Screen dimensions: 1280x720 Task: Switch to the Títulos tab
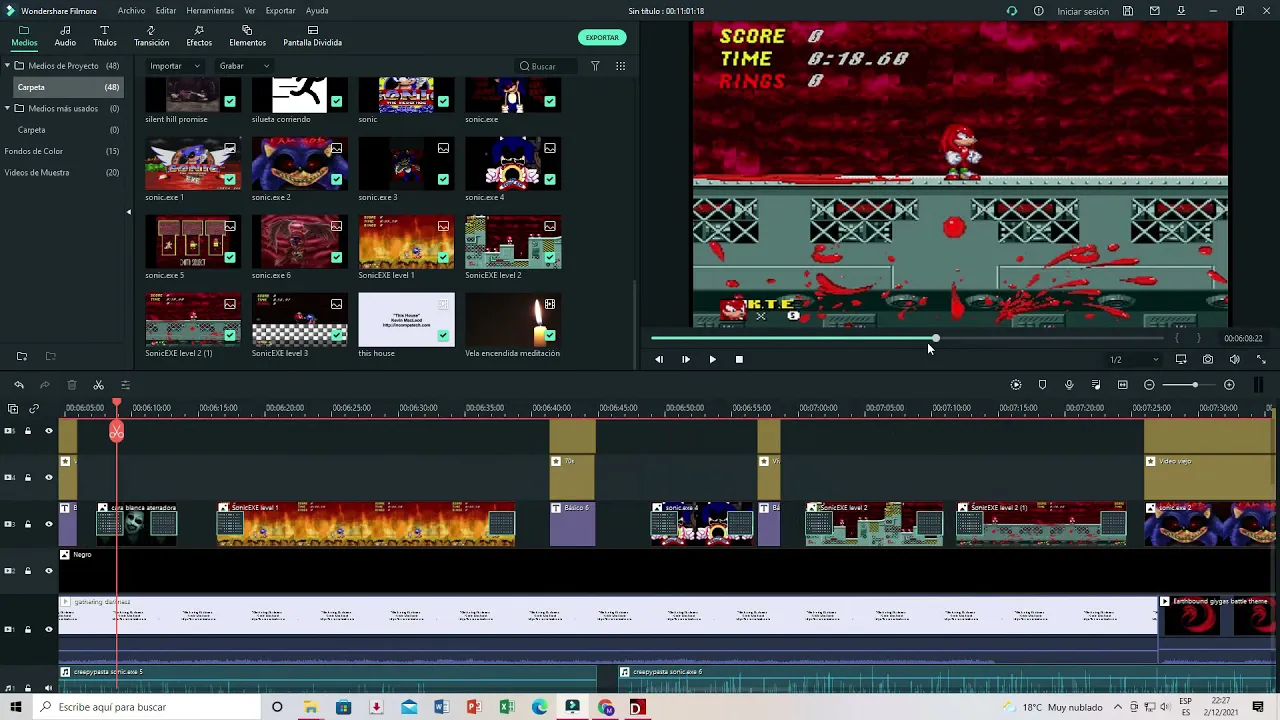[105, 37]
